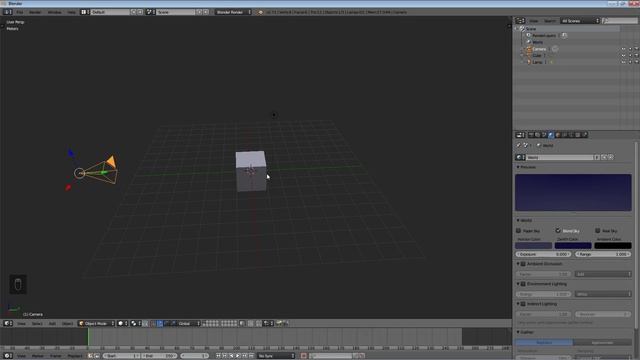Open the Scene selector field

pyautogui.click(x=176, y=12)
